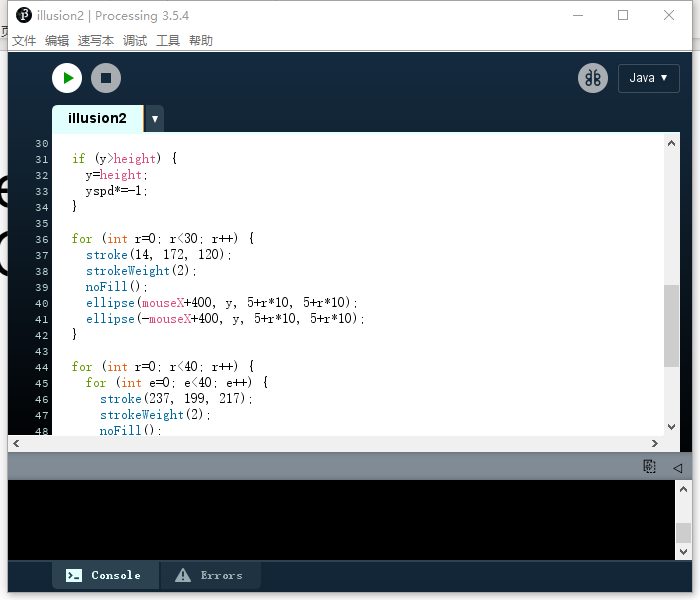Switch to the Errors tab
Viewport: 700px width, 600px height.
pos(210,575)
